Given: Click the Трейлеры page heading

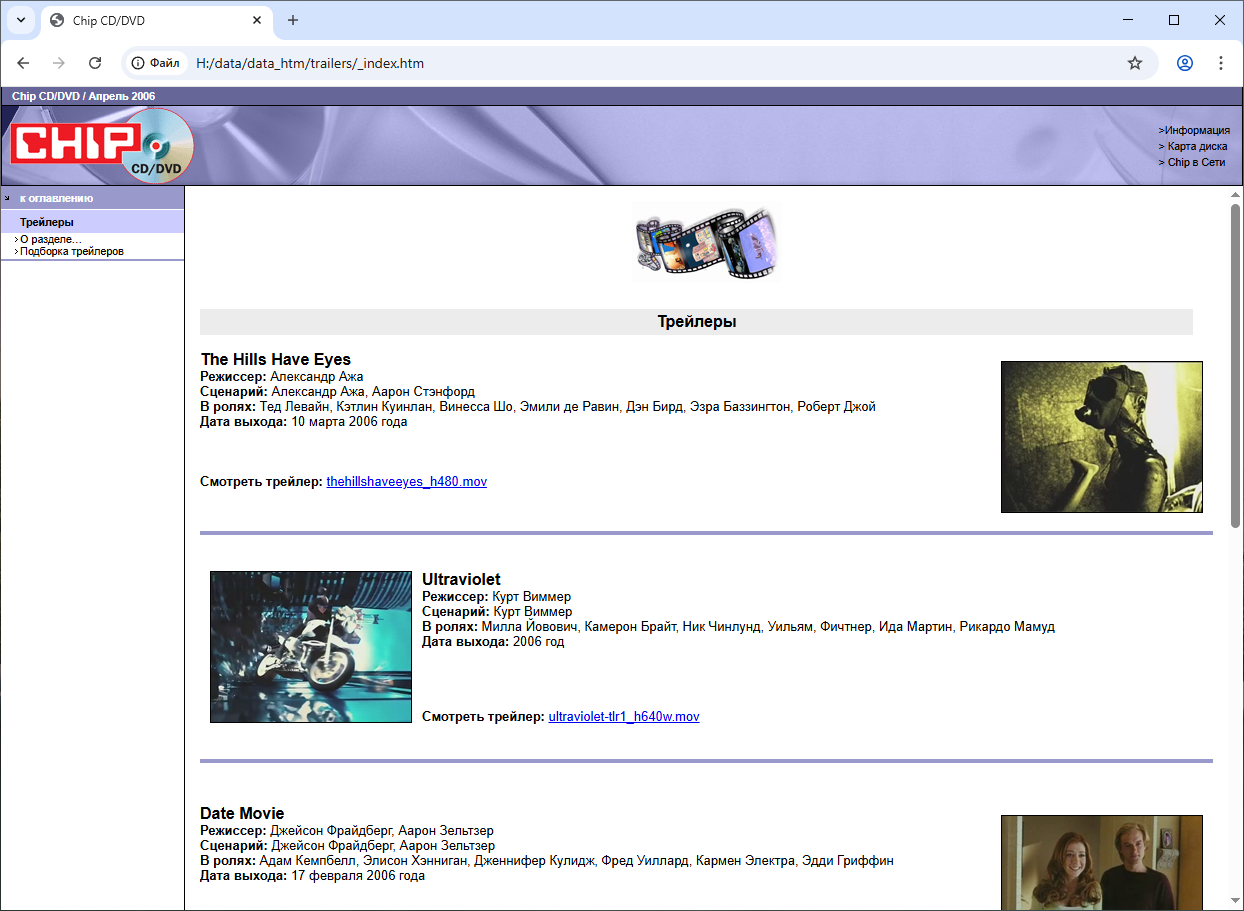Looking at the screenshot, I should pyautogui.click(x=697, y=322).
